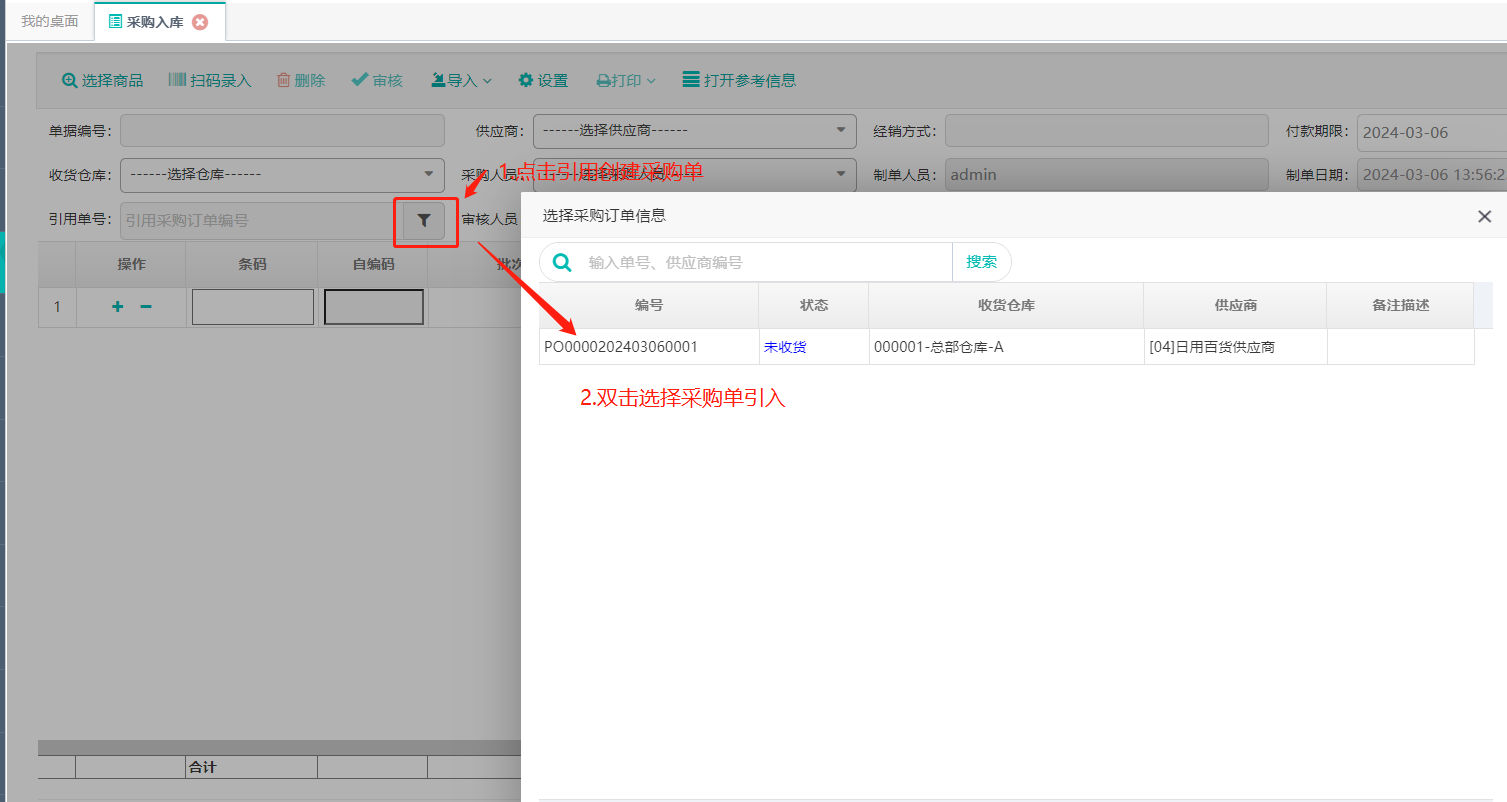Close the 选择采购订单信息 dialog
The height and width of the screenshot is (802, 1507).
[1484, 216]
